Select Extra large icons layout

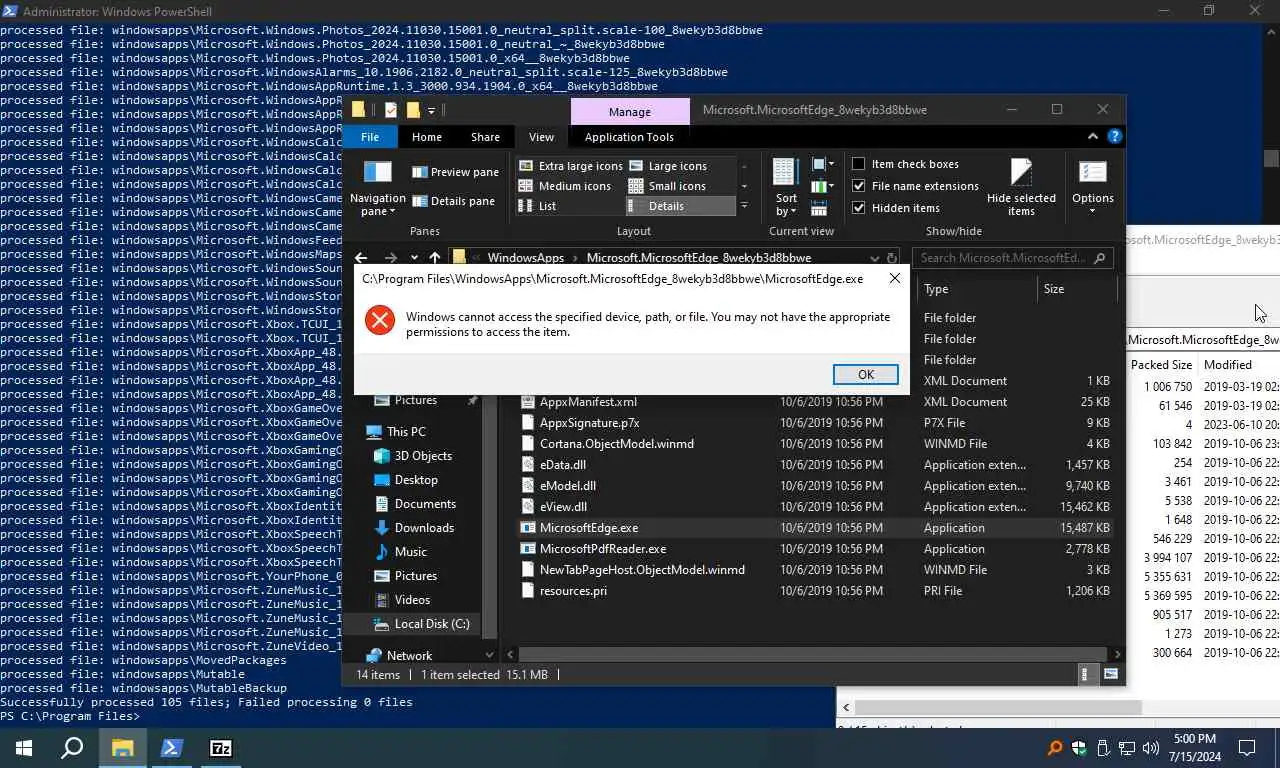click(571, 166)
